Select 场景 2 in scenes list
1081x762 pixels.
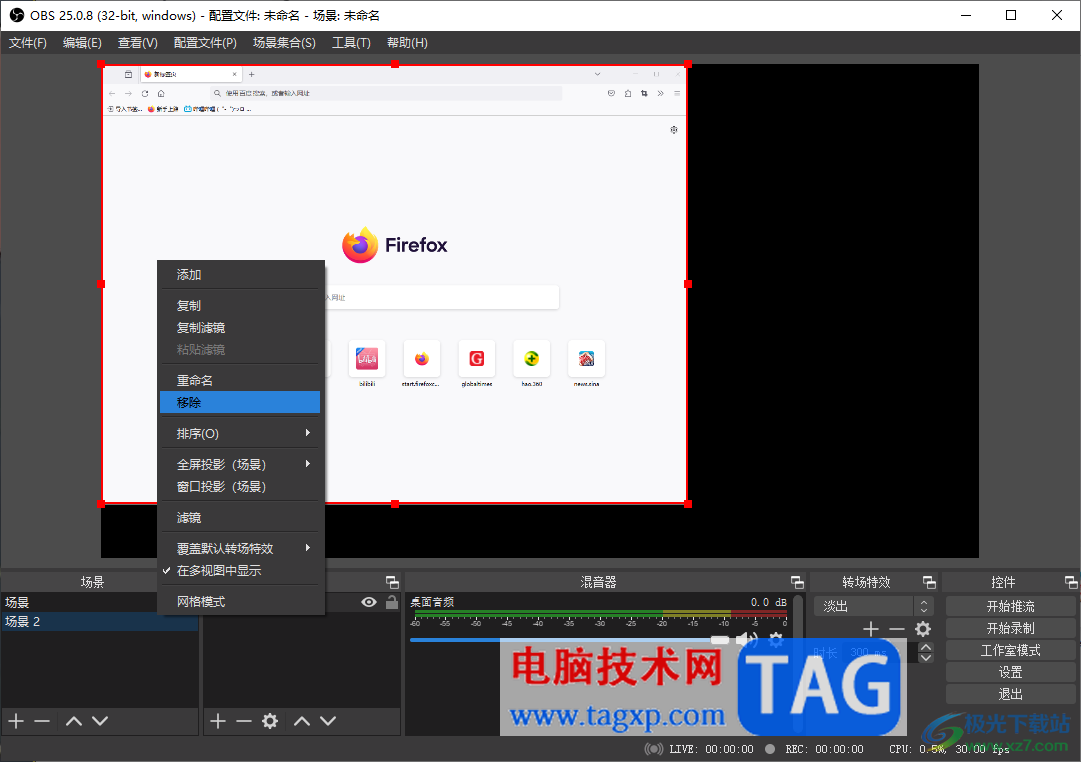coord(99,621)
